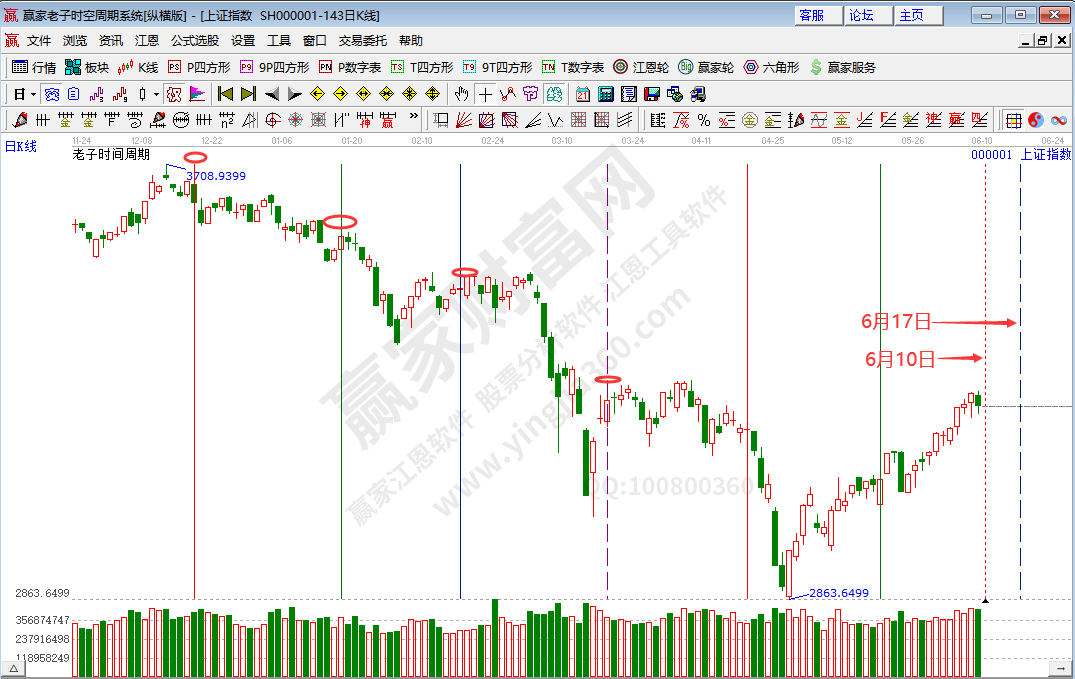Open the 日 period dropdown arrow
The image size is (1075, 679).
tap(33, 94)
